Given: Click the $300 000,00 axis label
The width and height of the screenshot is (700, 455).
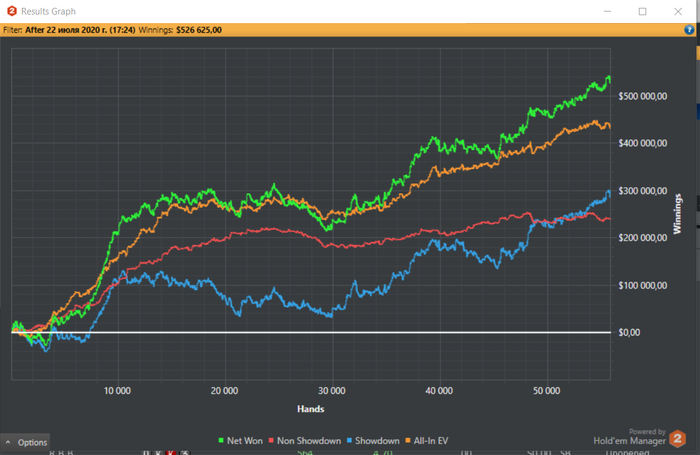Looking at the screenshot, I should (x=643, y=191).
